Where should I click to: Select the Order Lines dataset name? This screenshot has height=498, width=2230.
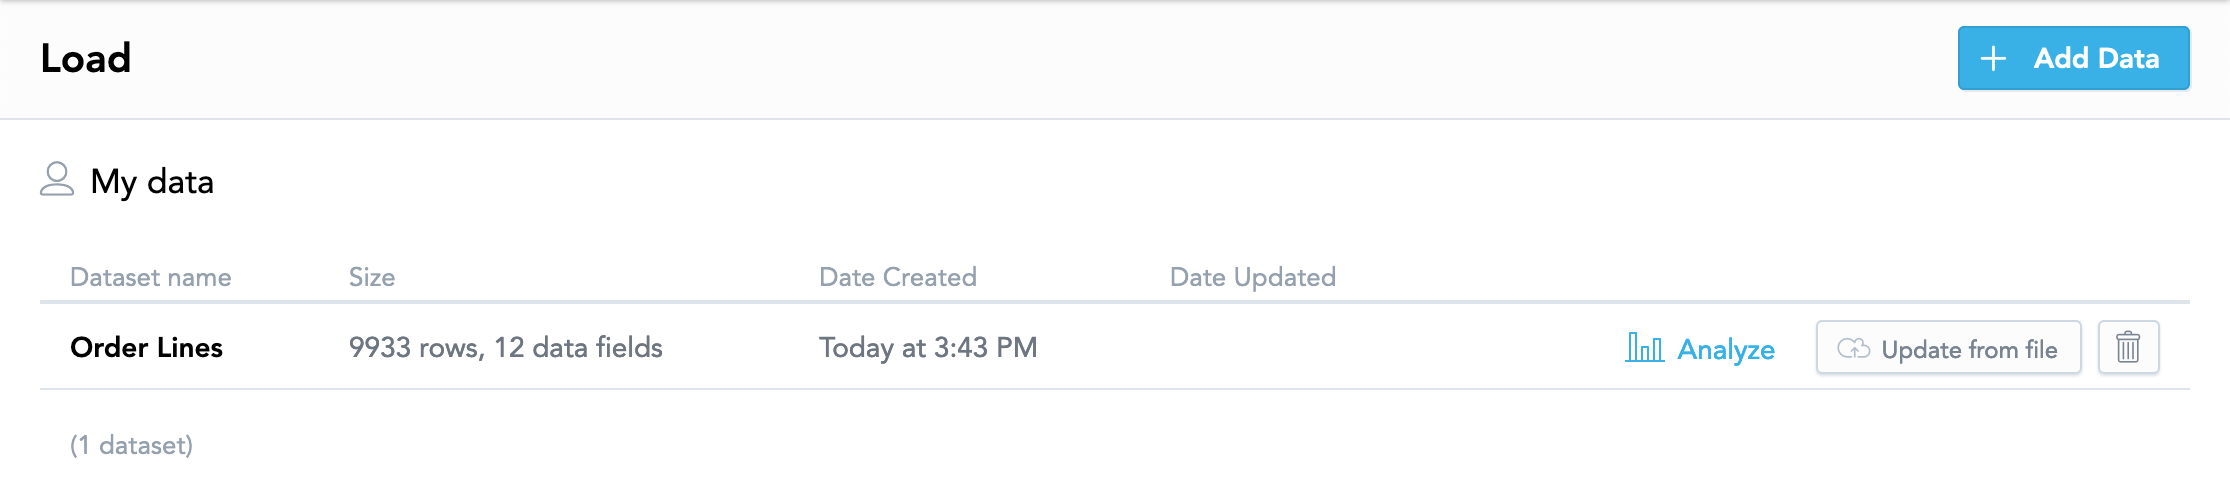[x=147, y=347]
